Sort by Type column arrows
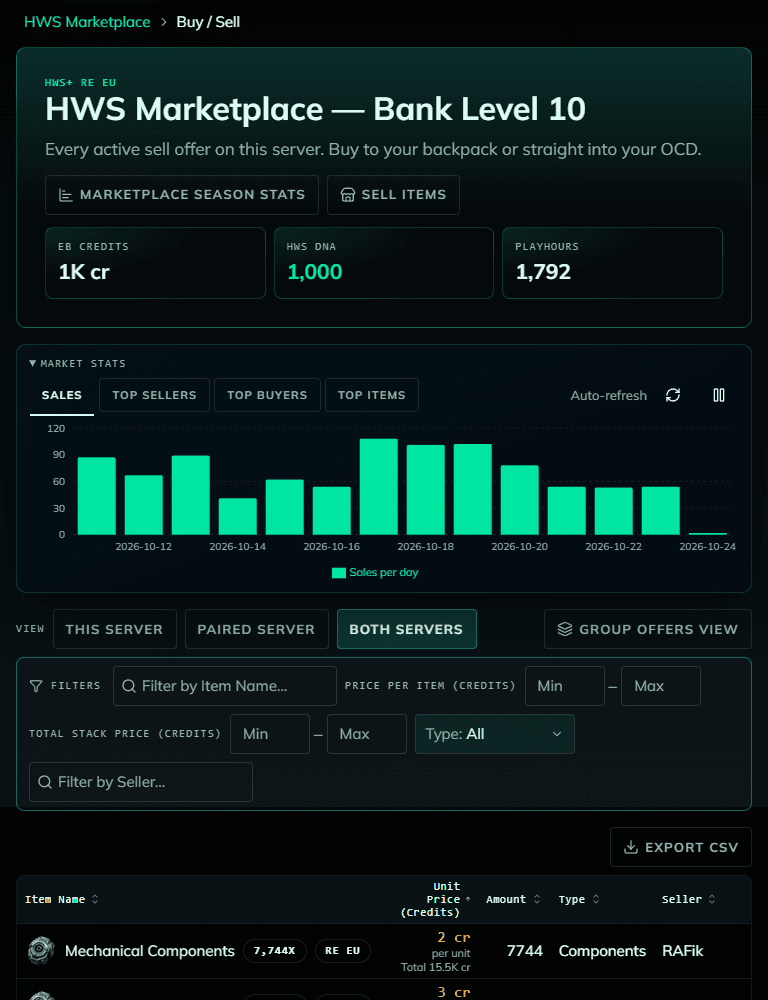The image size is (768, 1000). (596, 899)
